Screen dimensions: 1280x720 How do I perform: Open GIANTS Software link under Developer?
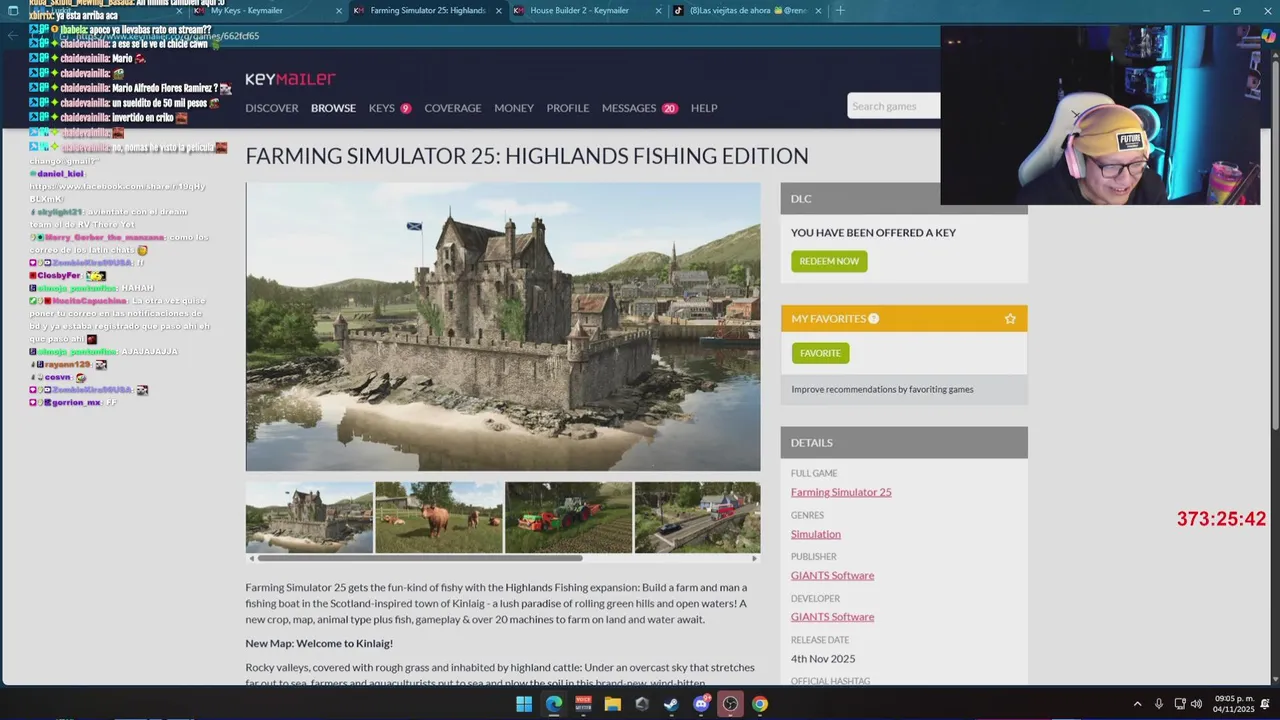[x=832, y=617]
